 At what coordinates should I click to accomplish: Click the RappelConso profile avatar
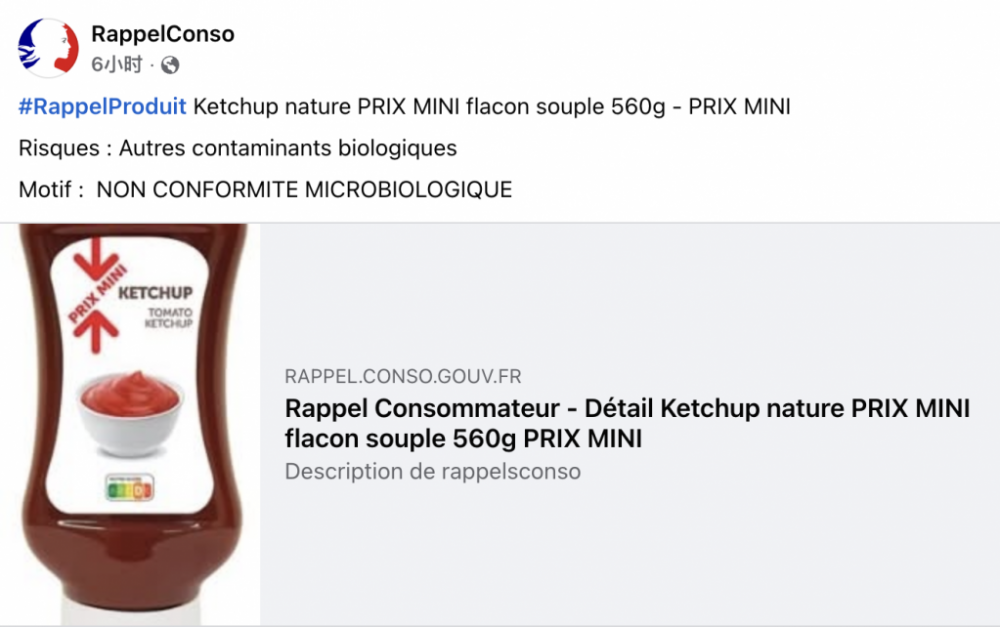[x=48, y=48]
